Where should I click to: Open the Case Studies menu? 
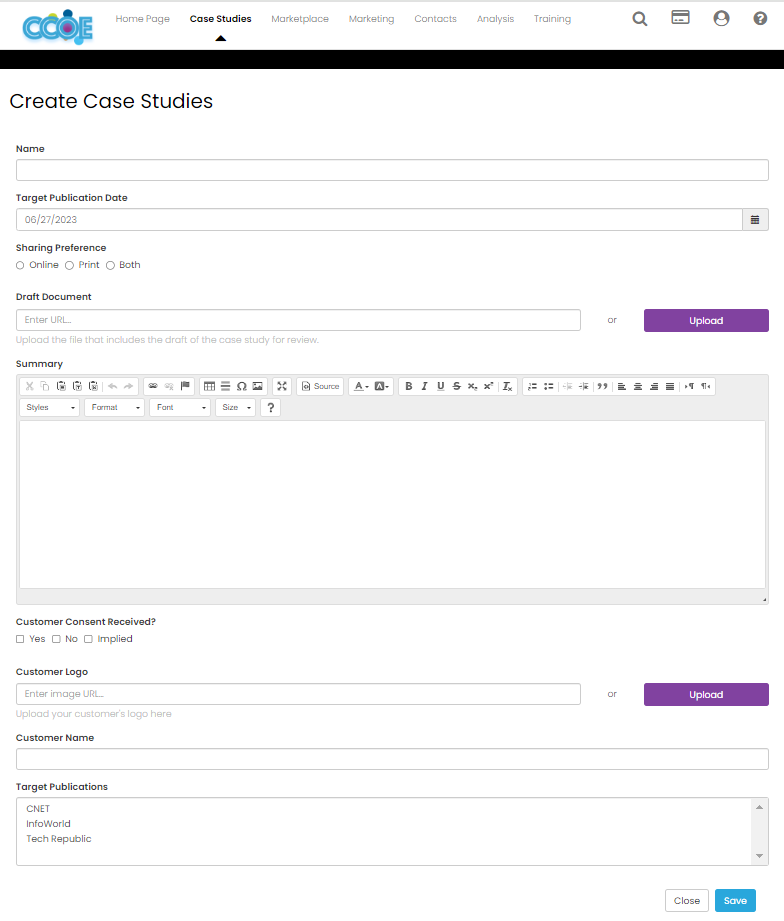click(220, 19)
